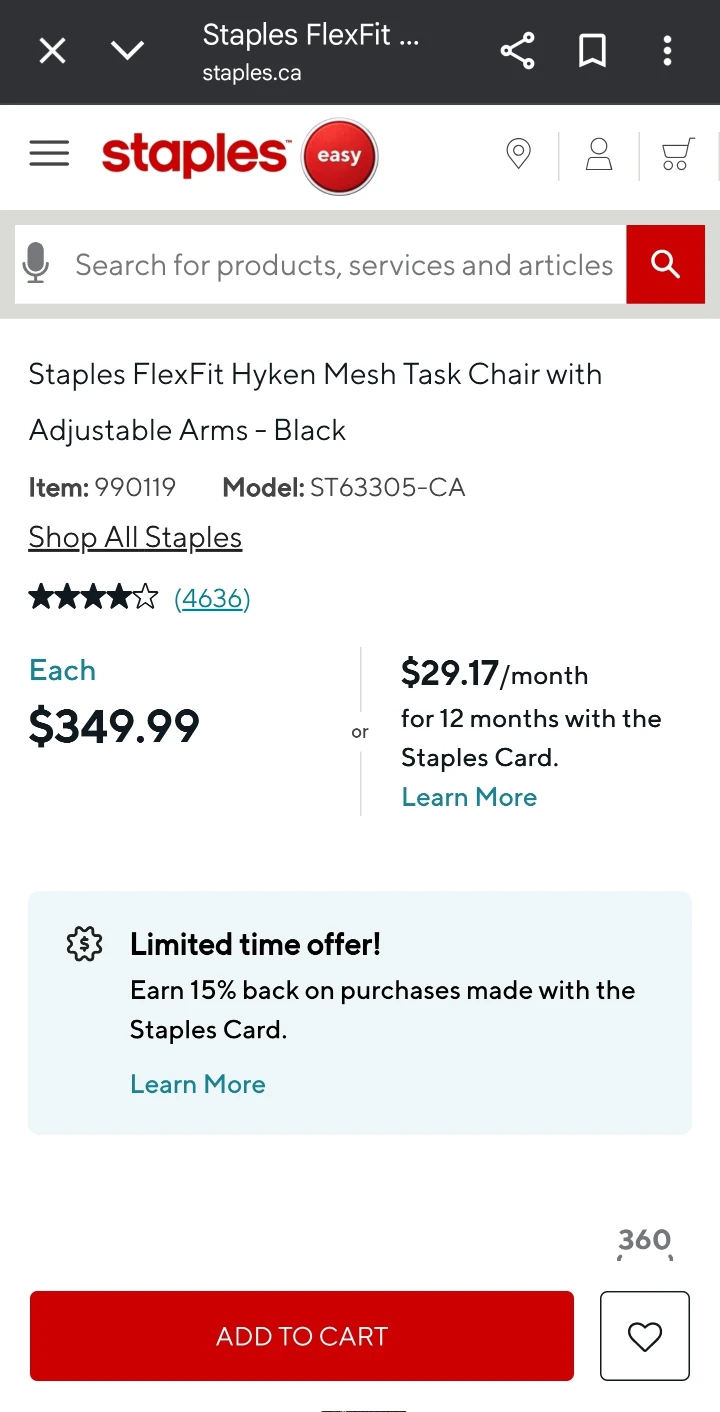
Task: Expand the downward chevron in browser bar
Action: (x=127, y=50)
